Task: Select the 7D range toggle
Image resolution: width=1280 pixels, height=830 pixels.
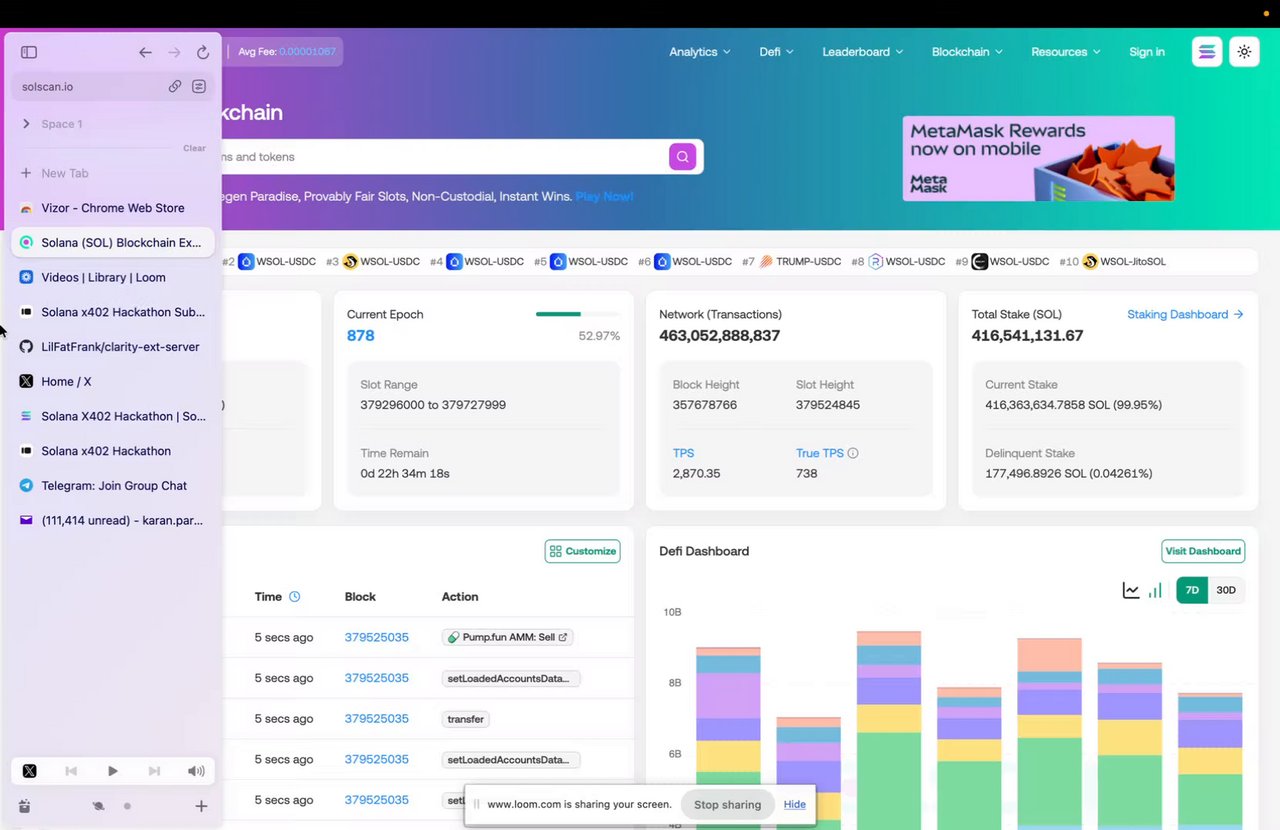Action: coord(1192,590)
